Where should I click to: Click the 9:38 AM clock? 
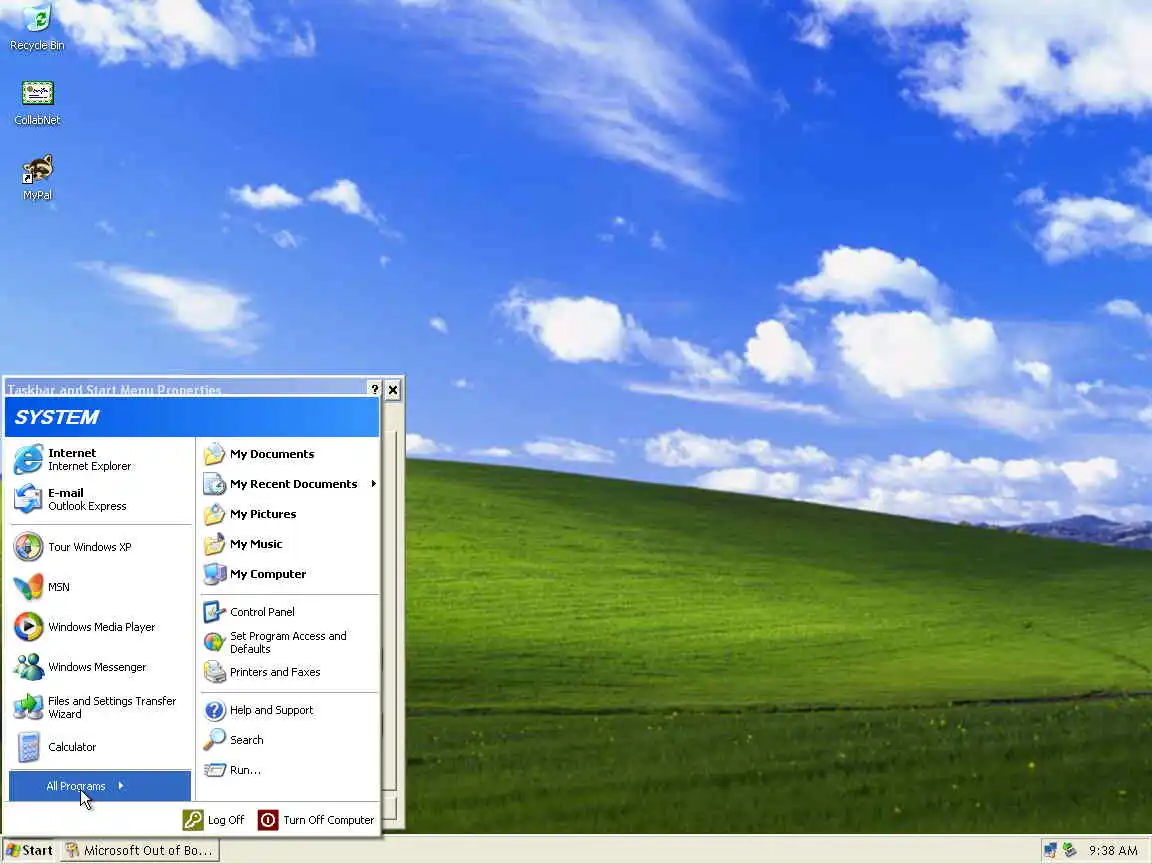tap(1113, 851)
